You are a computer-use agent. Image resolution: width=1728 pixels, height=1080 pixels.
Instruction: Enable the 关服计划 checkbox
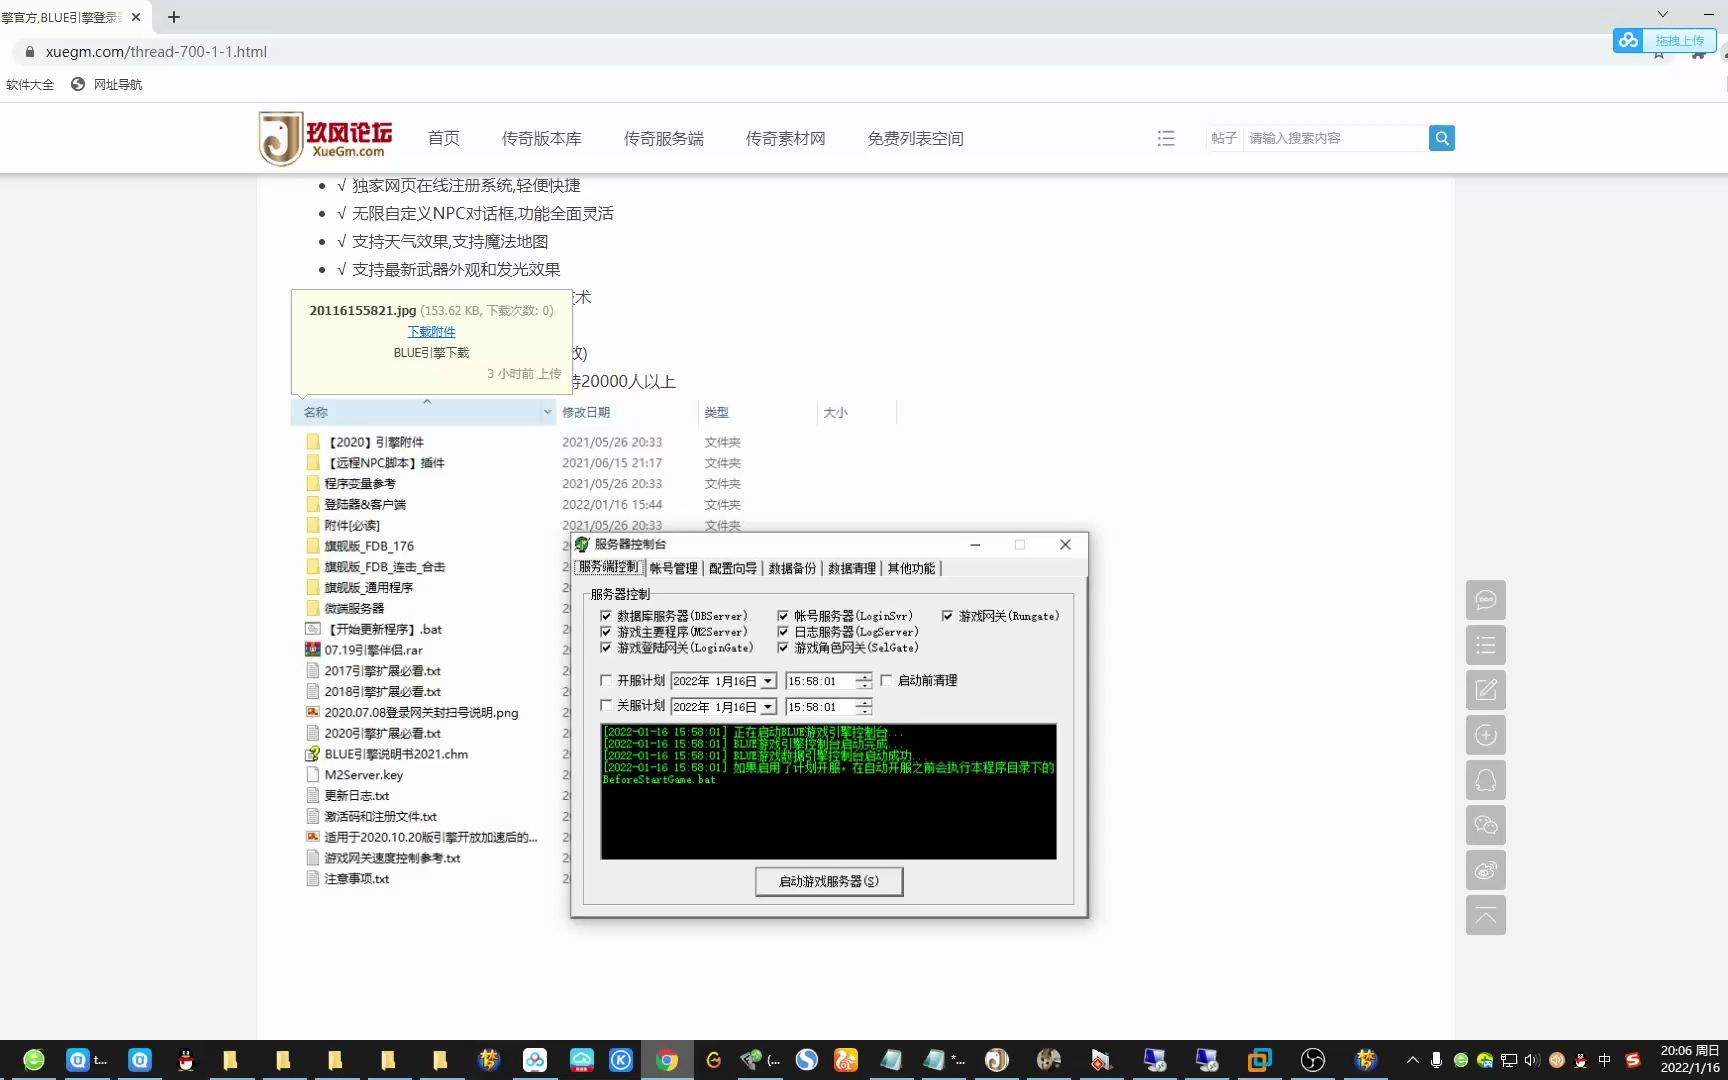coord(606,705)
